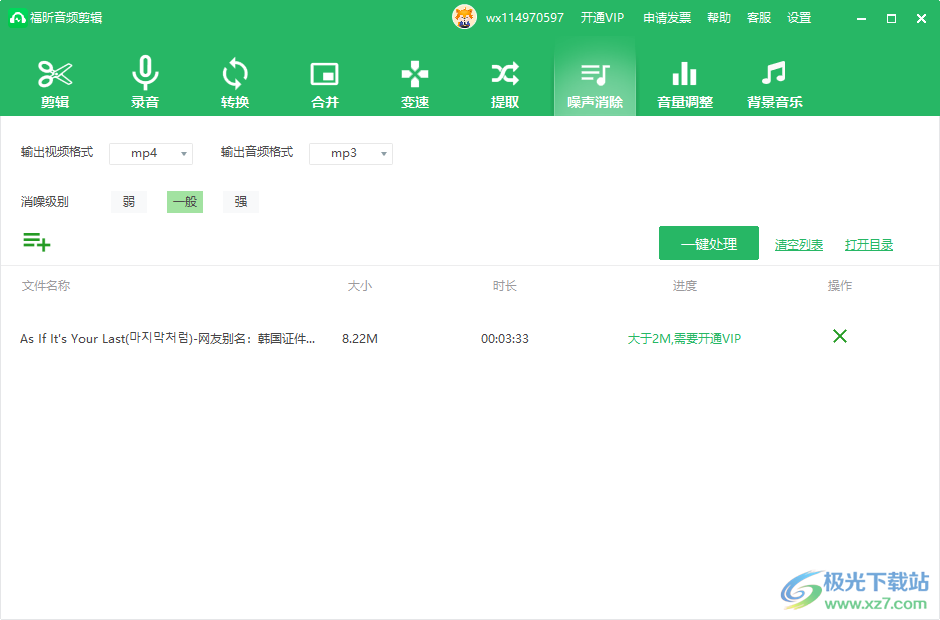Open the 帮助 help menu
The width and height of the screenshot is (940, 620).
[x=719, y=18]
